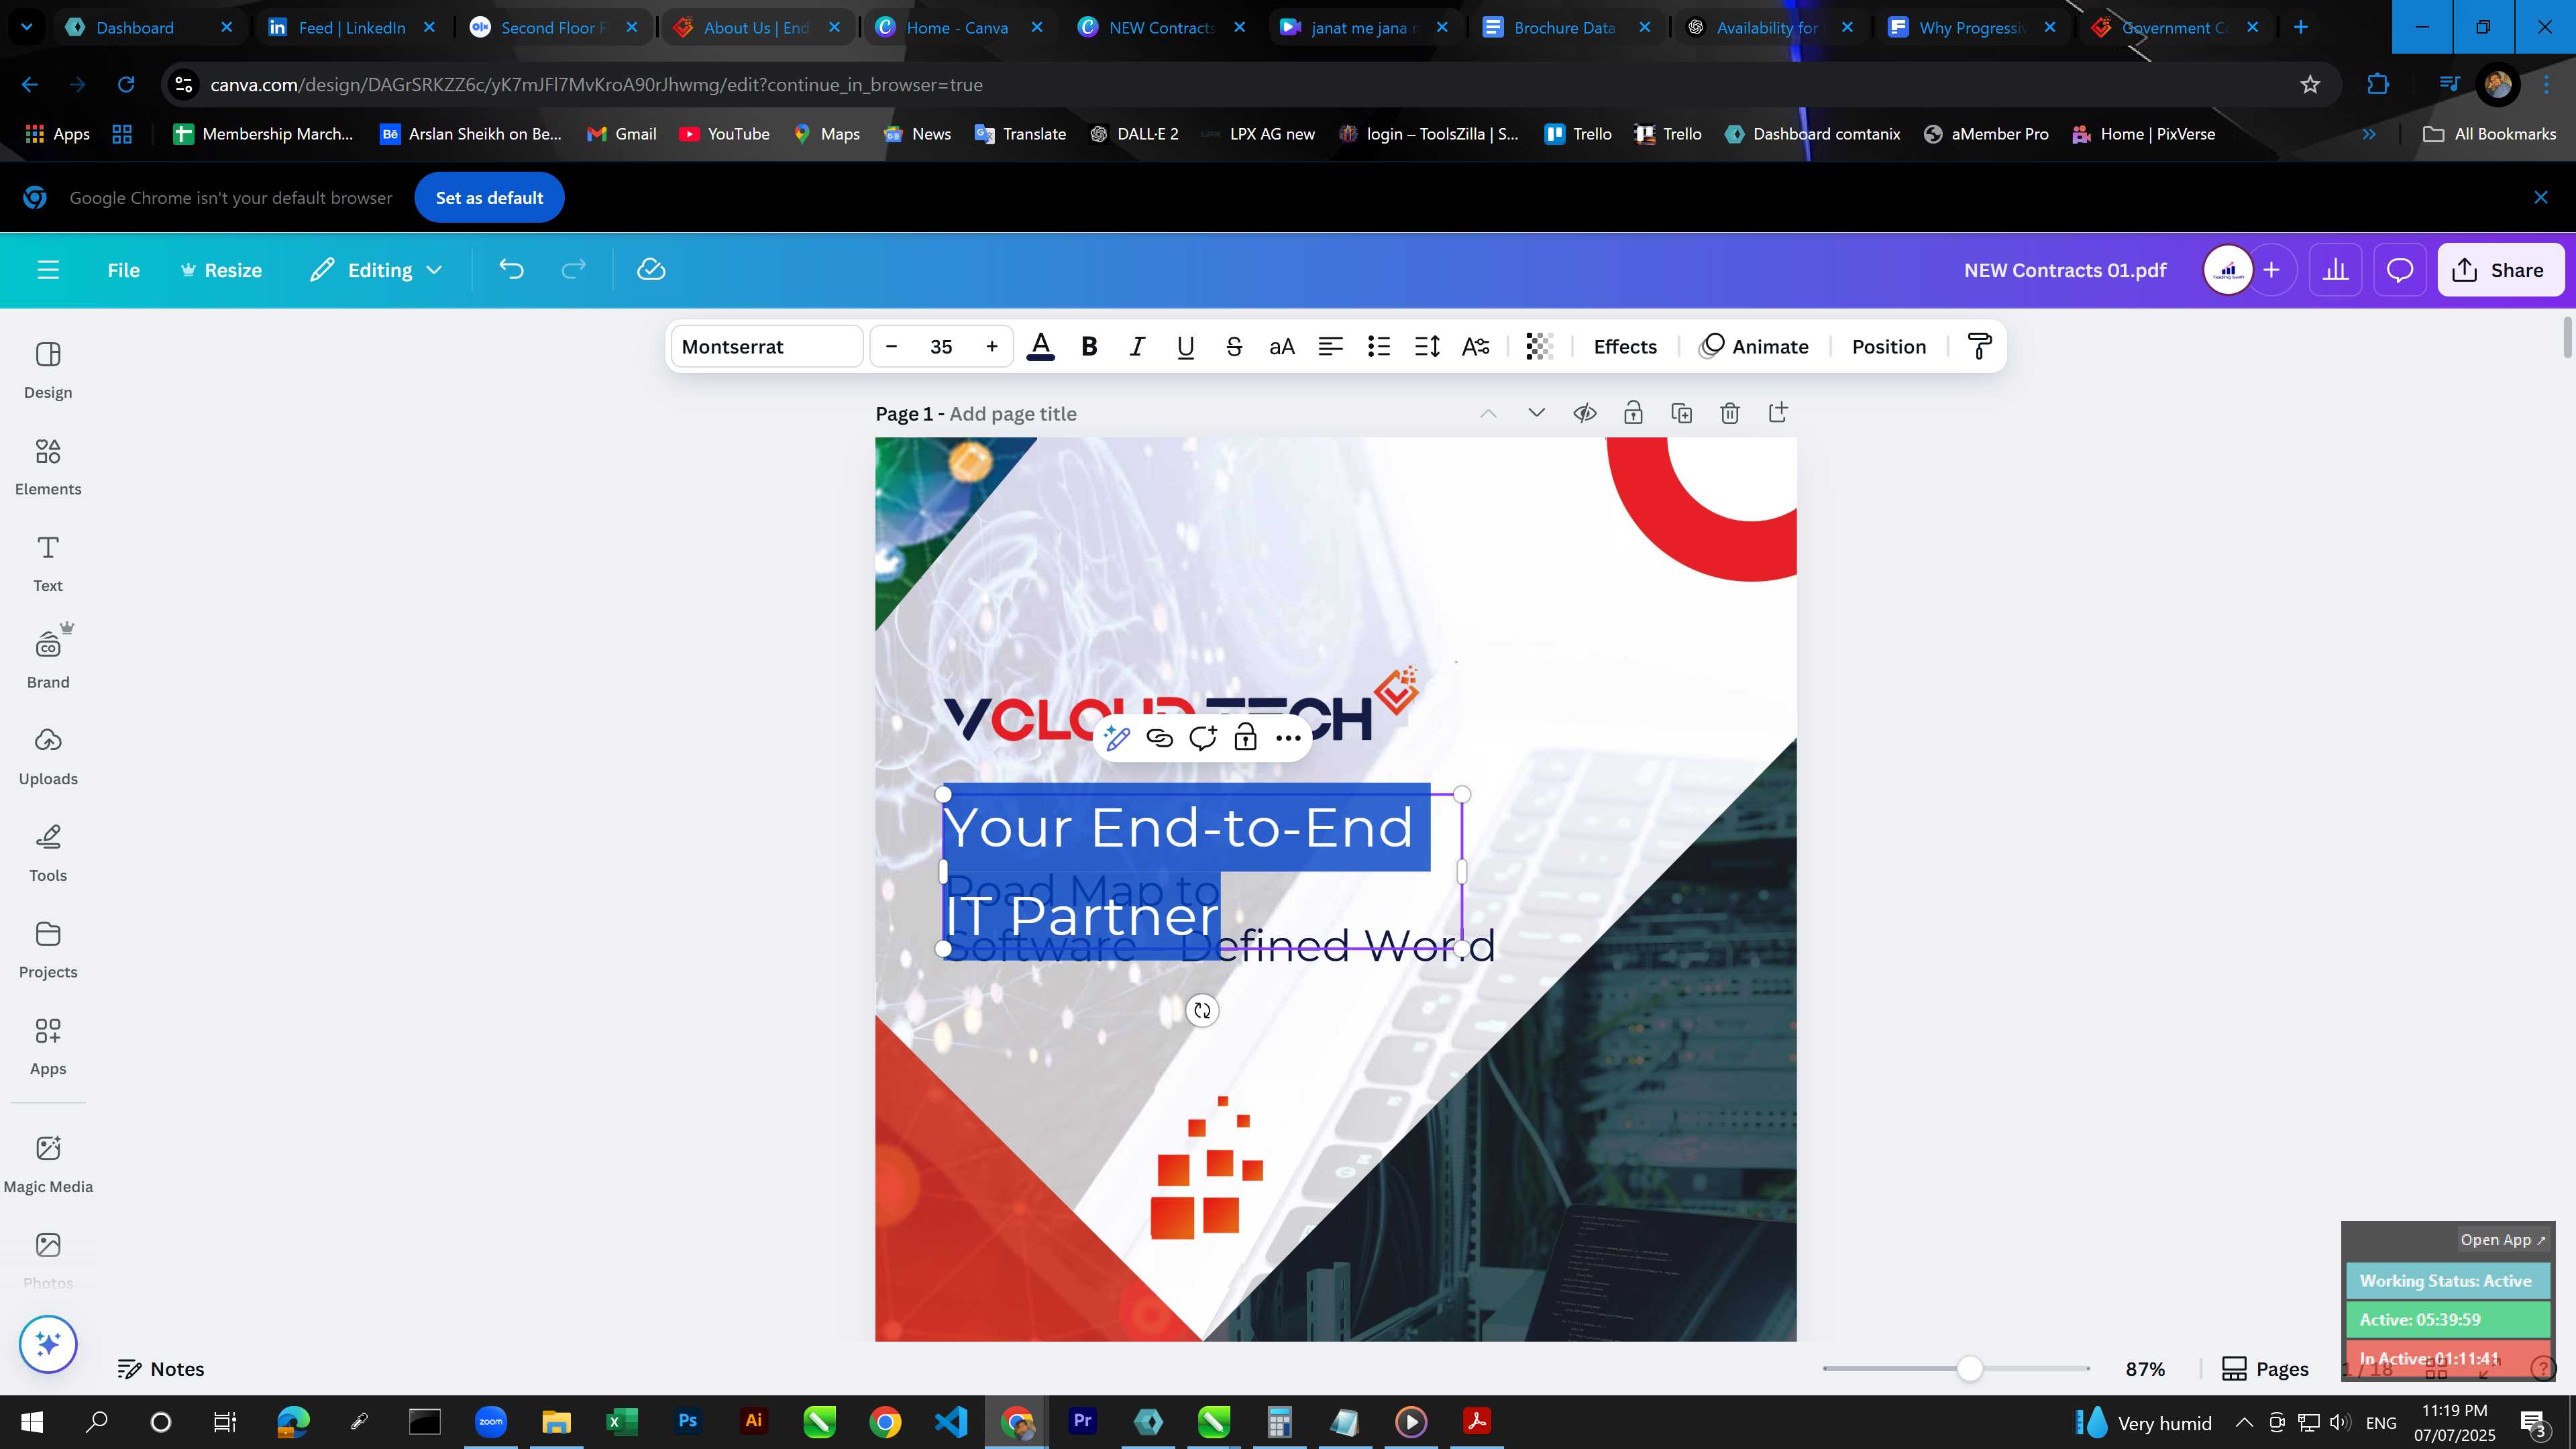The image size is (2576, 1449).
Task: Move page down with chevron arrow
Action: pos(1537,413)
